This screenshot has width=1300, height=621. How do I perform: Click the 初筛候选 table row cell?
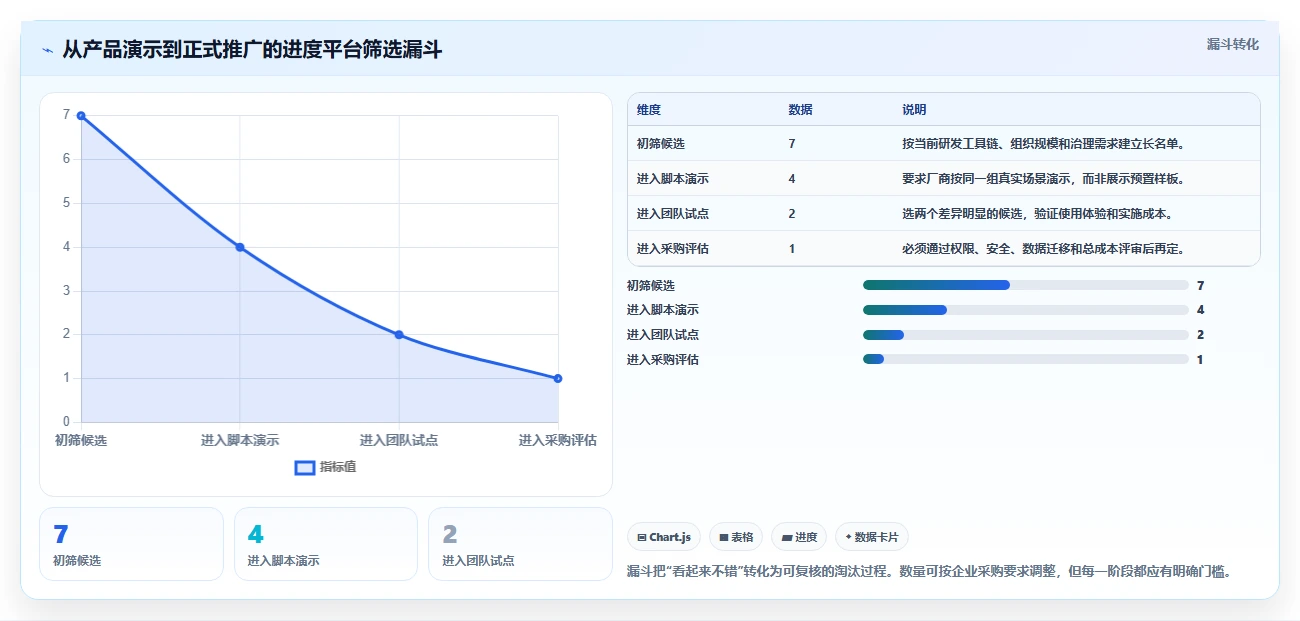click(661, 144)
